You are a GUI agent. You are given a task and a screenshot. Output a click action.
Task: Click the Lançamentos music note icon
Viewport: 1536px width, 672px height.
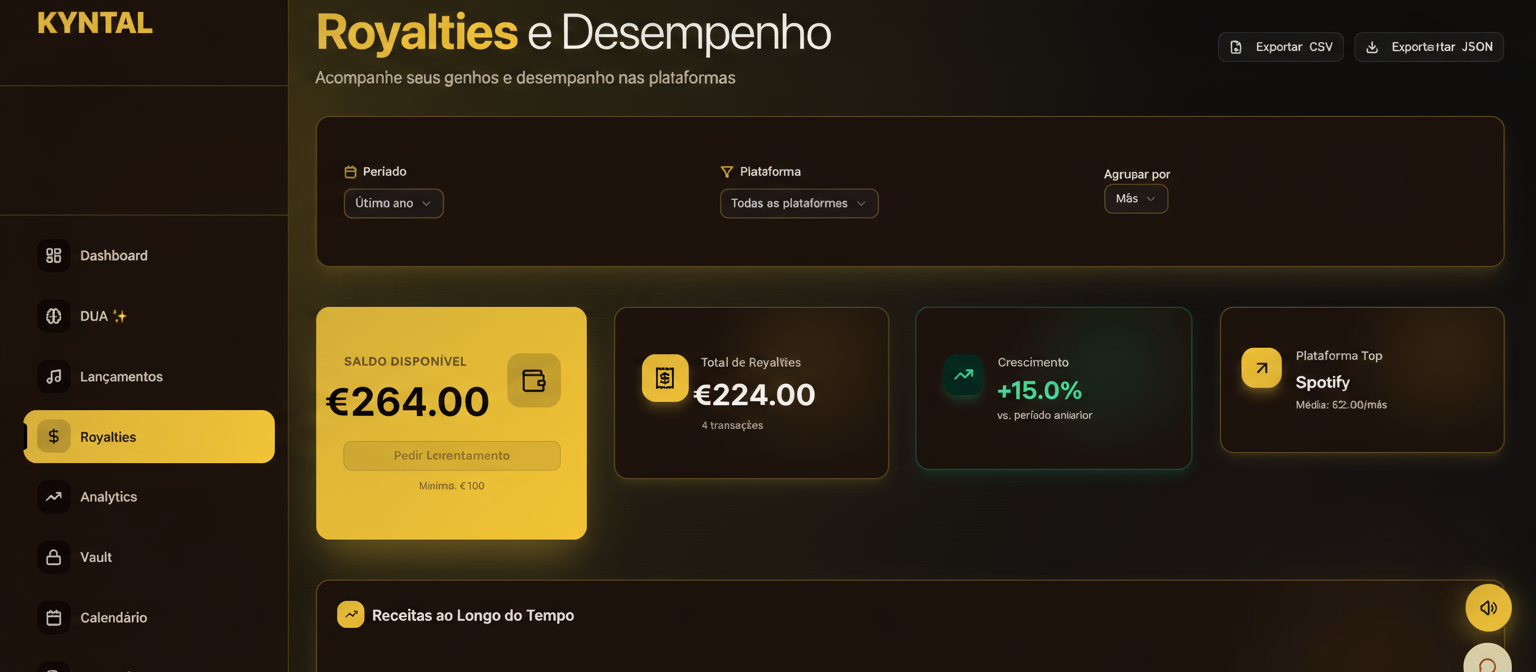(x=54, y=377)
